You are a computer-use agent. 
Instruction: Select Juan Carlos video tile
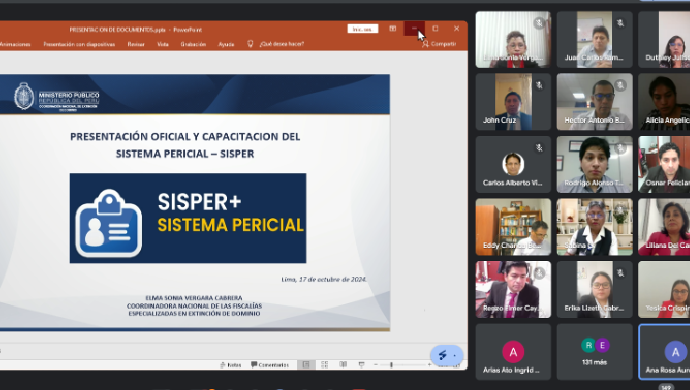(x=595, y=40)
